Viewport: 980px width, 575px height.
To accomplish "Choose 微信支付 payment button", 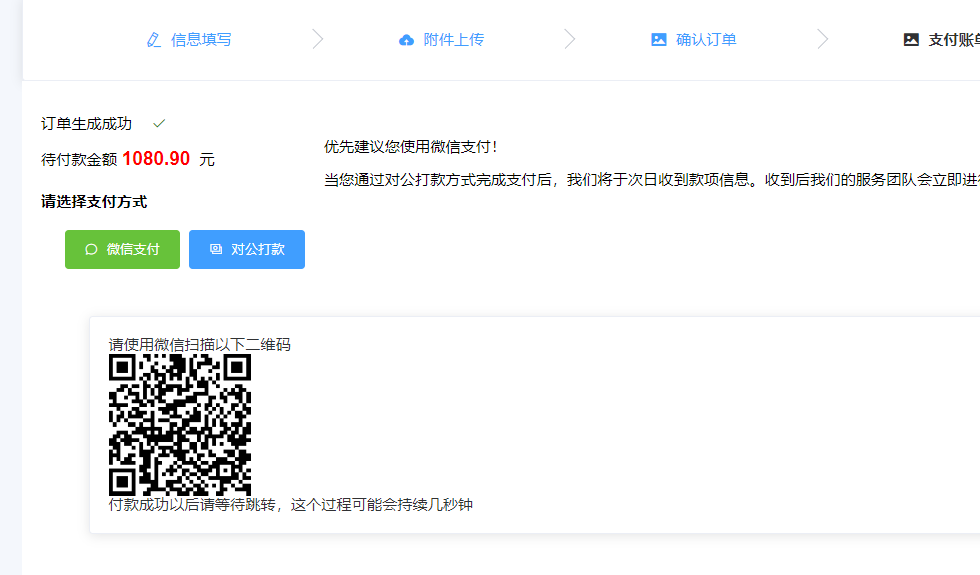I will 122,249.
